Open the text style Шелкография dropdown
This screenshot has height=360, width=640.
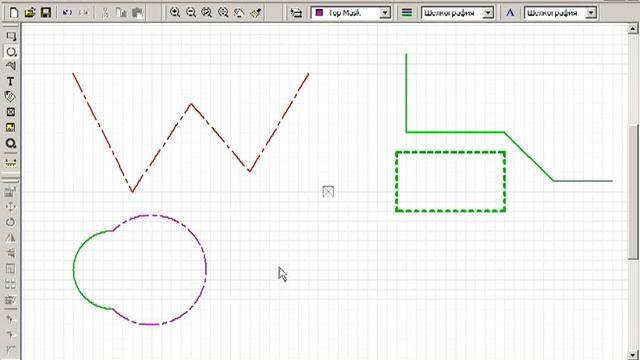click(x=591, y=13)
